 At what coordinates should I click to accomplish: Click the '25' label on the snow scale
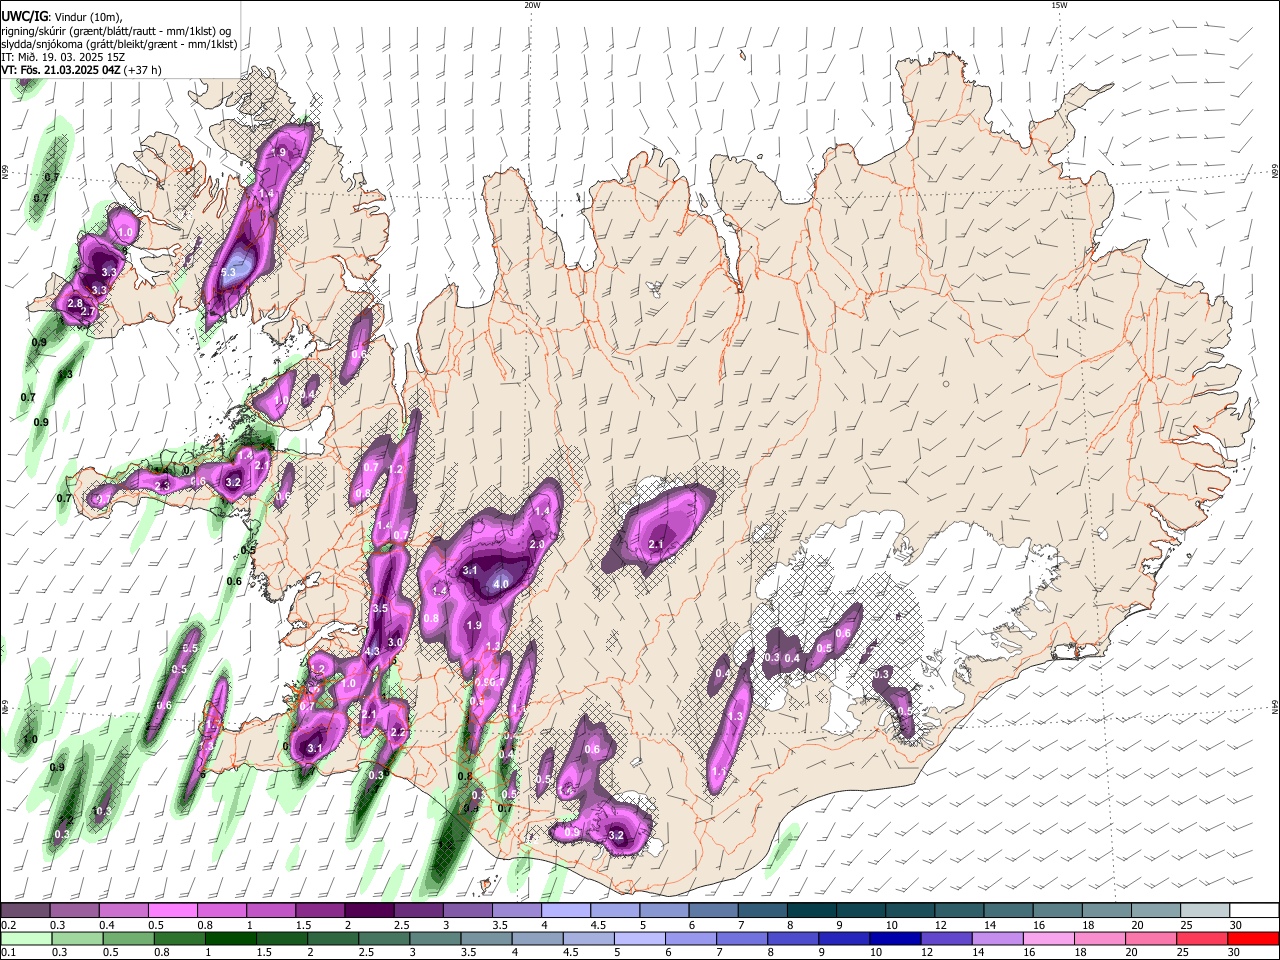pyautogui.click(x=1185, y=925)
